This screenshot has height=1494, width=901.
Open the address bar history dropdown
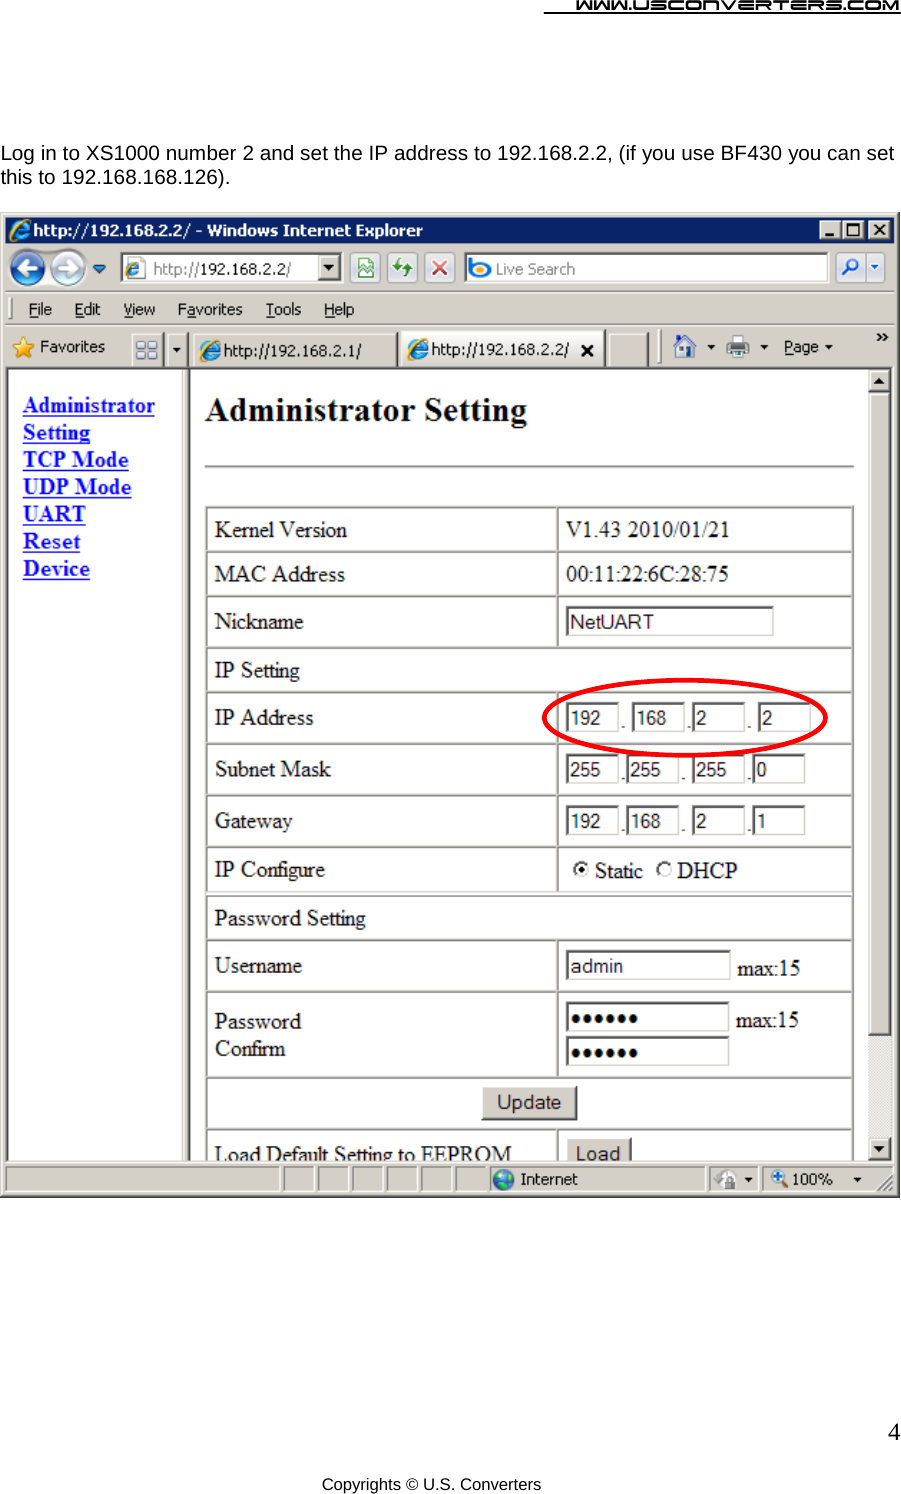click(x=328, y=268)
